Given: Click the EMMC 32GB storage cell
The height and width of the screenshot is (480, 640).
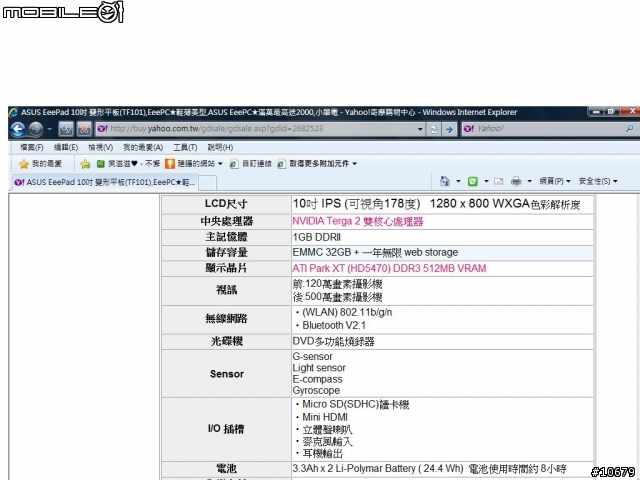Looking at the screenshot, I should (x=442, y=253).
